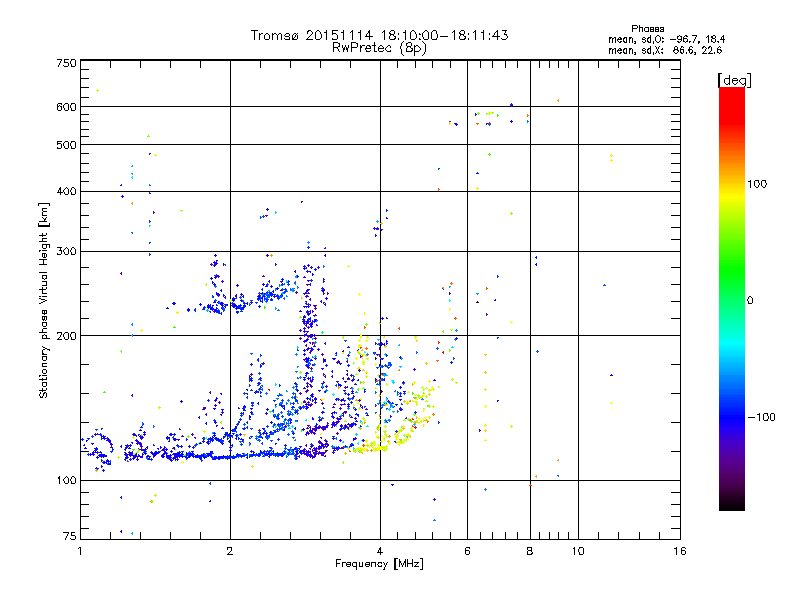Click the y-axis '600' tick label
The width and height of the screenshot is (800, 600).
pos(66,107)
